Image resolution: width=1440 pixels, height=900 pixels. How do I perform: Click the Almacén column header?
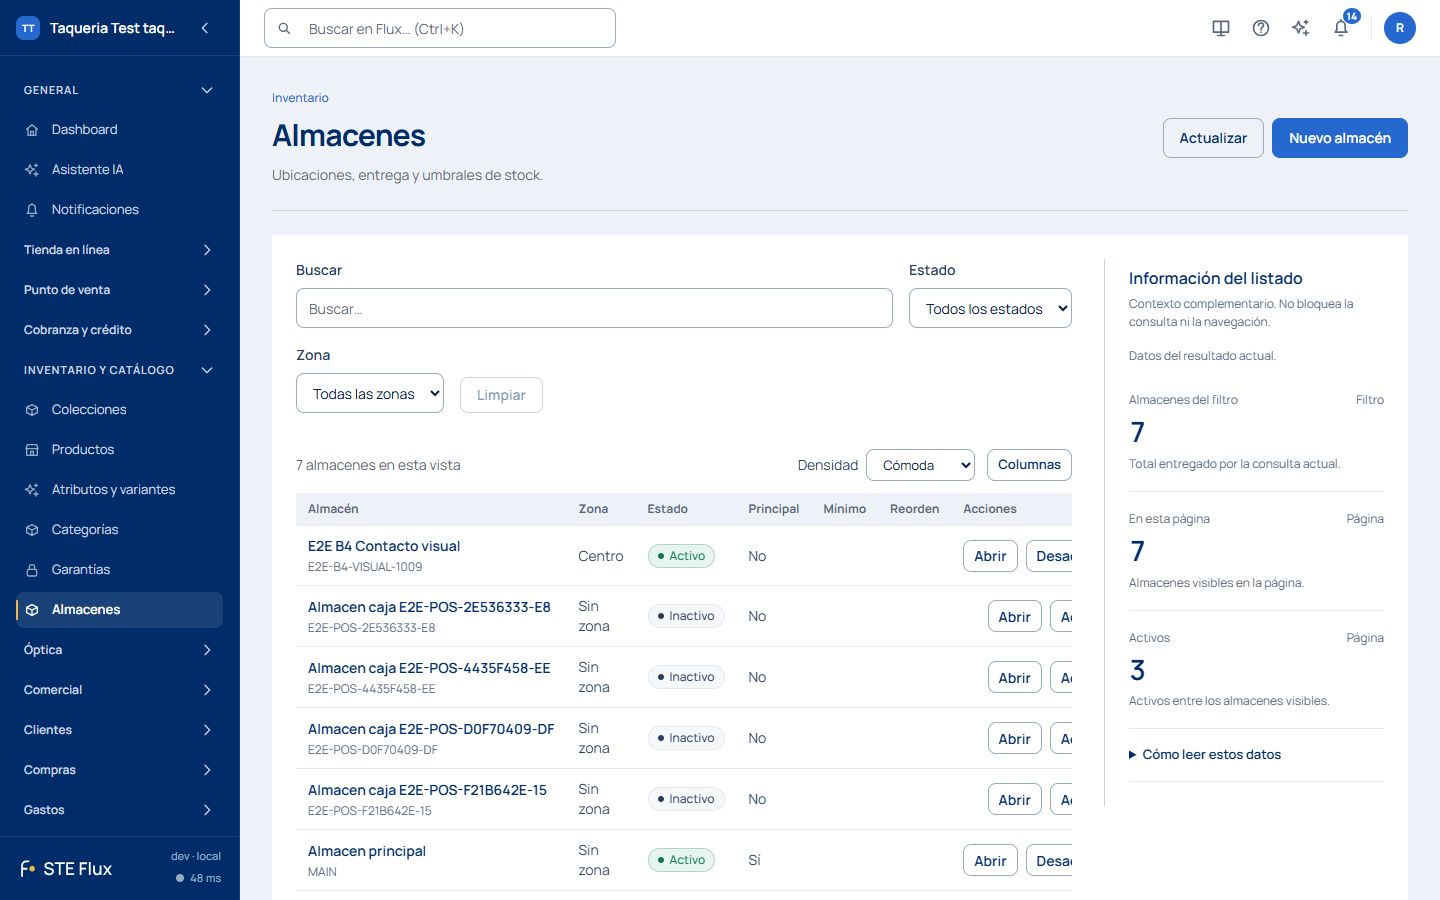pyautogui.click(x=333, y=509)
